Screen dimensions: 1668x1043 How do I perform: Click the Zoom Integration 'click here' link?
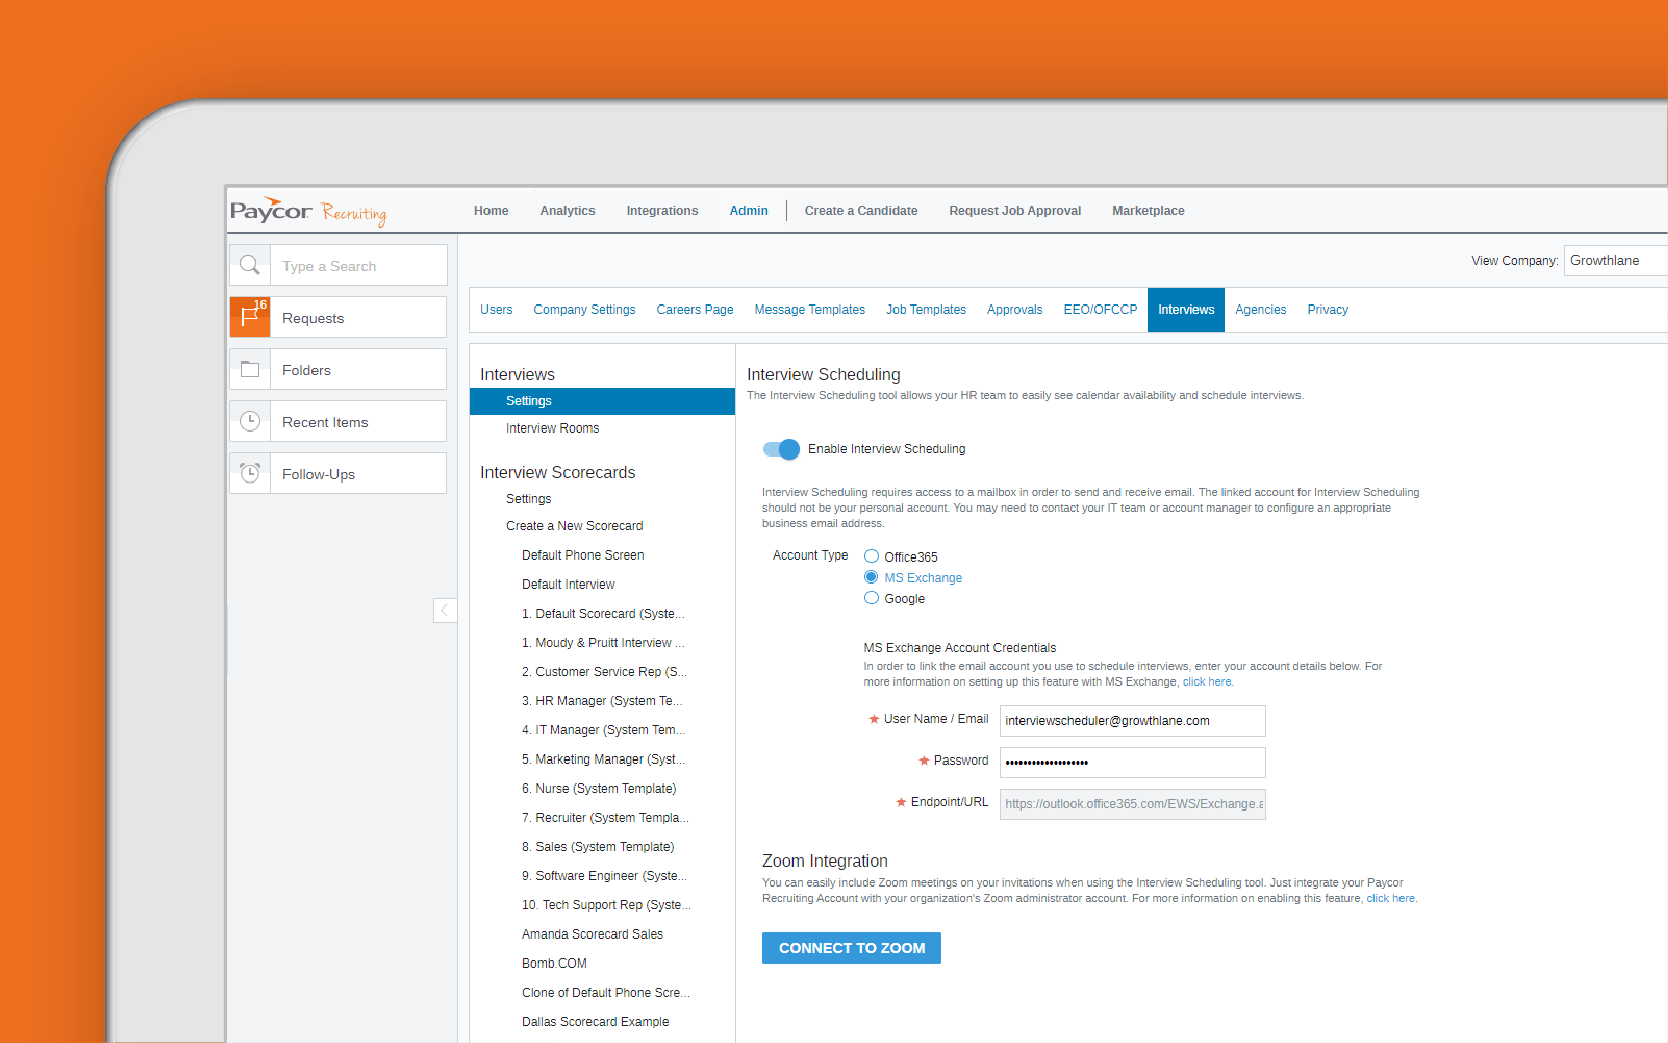1390,898
